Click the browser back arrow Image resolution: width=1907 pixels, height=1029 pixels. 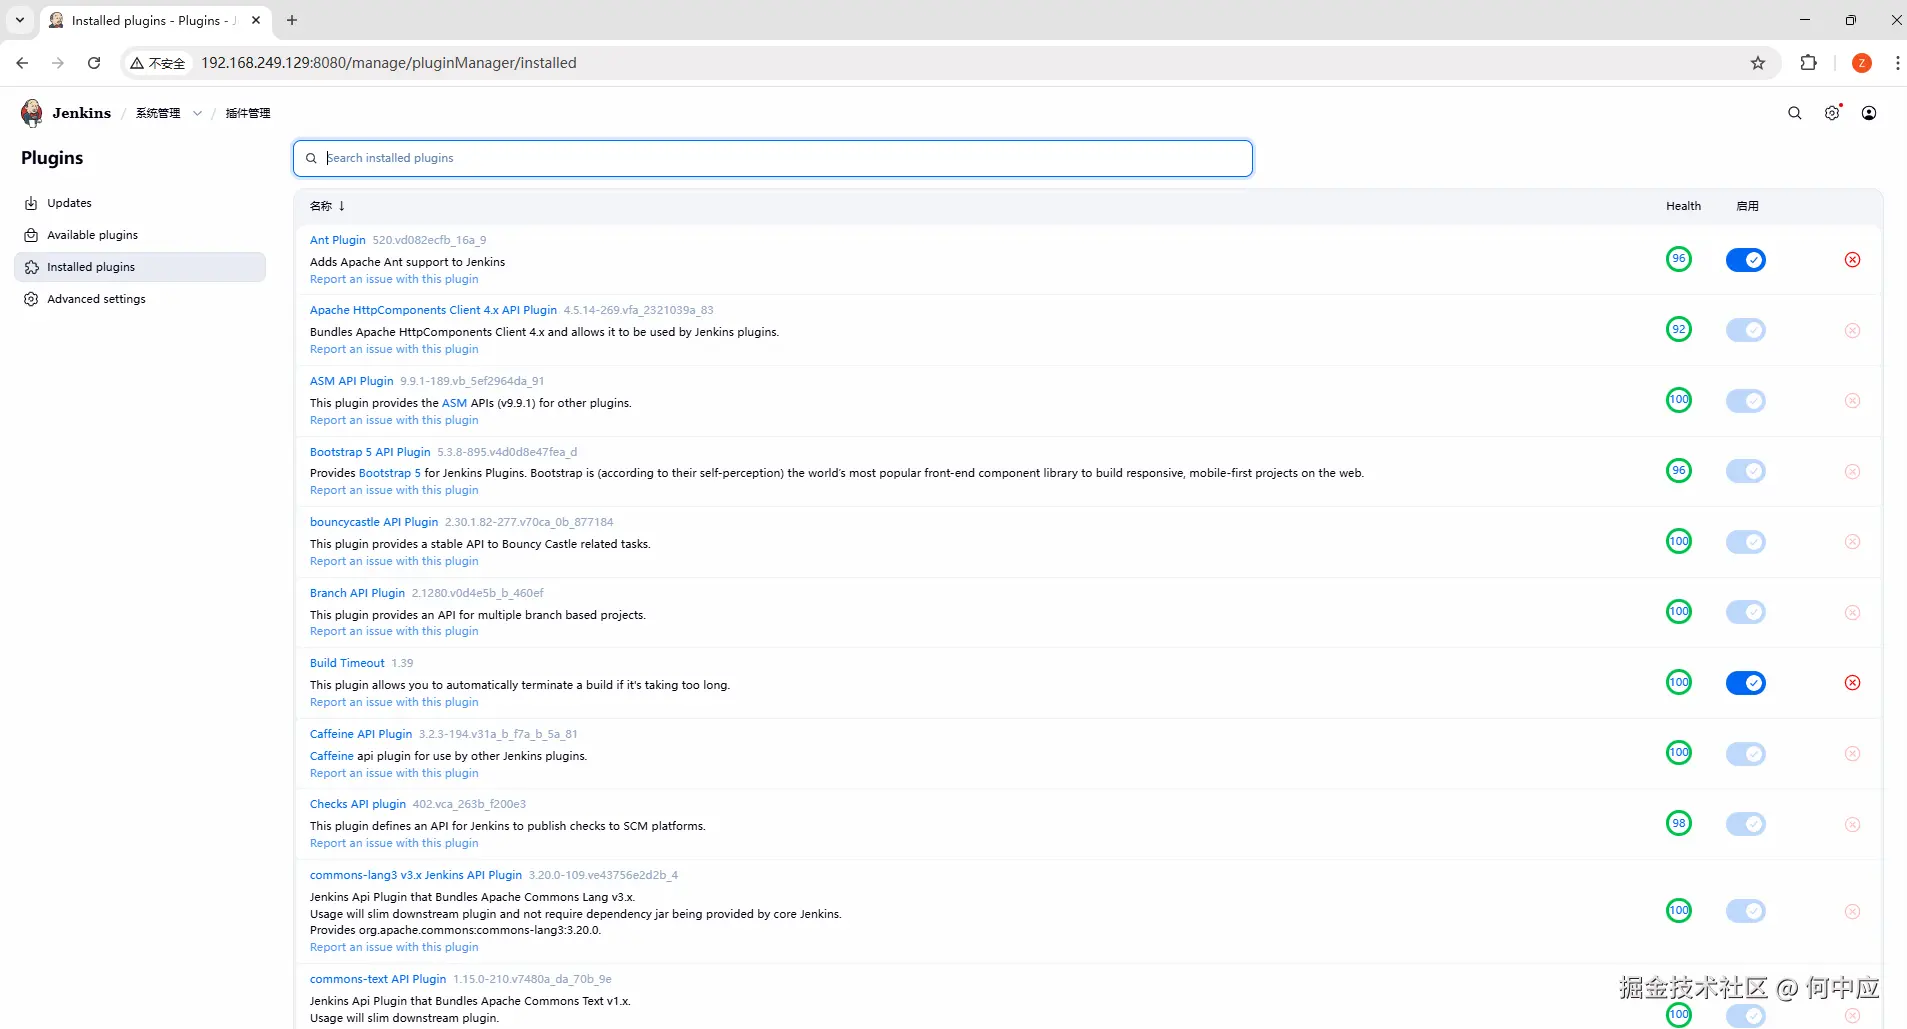[x=22, y=63]
